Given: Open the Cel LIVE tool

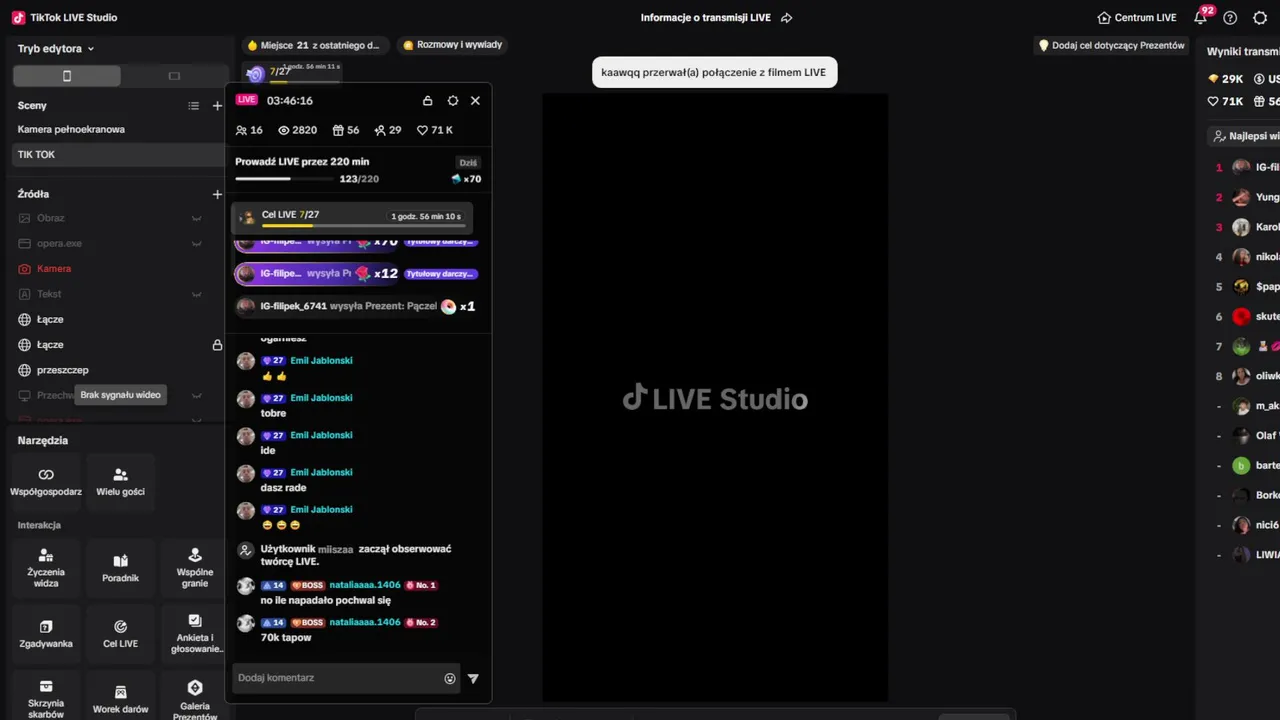Looking at the screenshot, I should click(120, 634).
